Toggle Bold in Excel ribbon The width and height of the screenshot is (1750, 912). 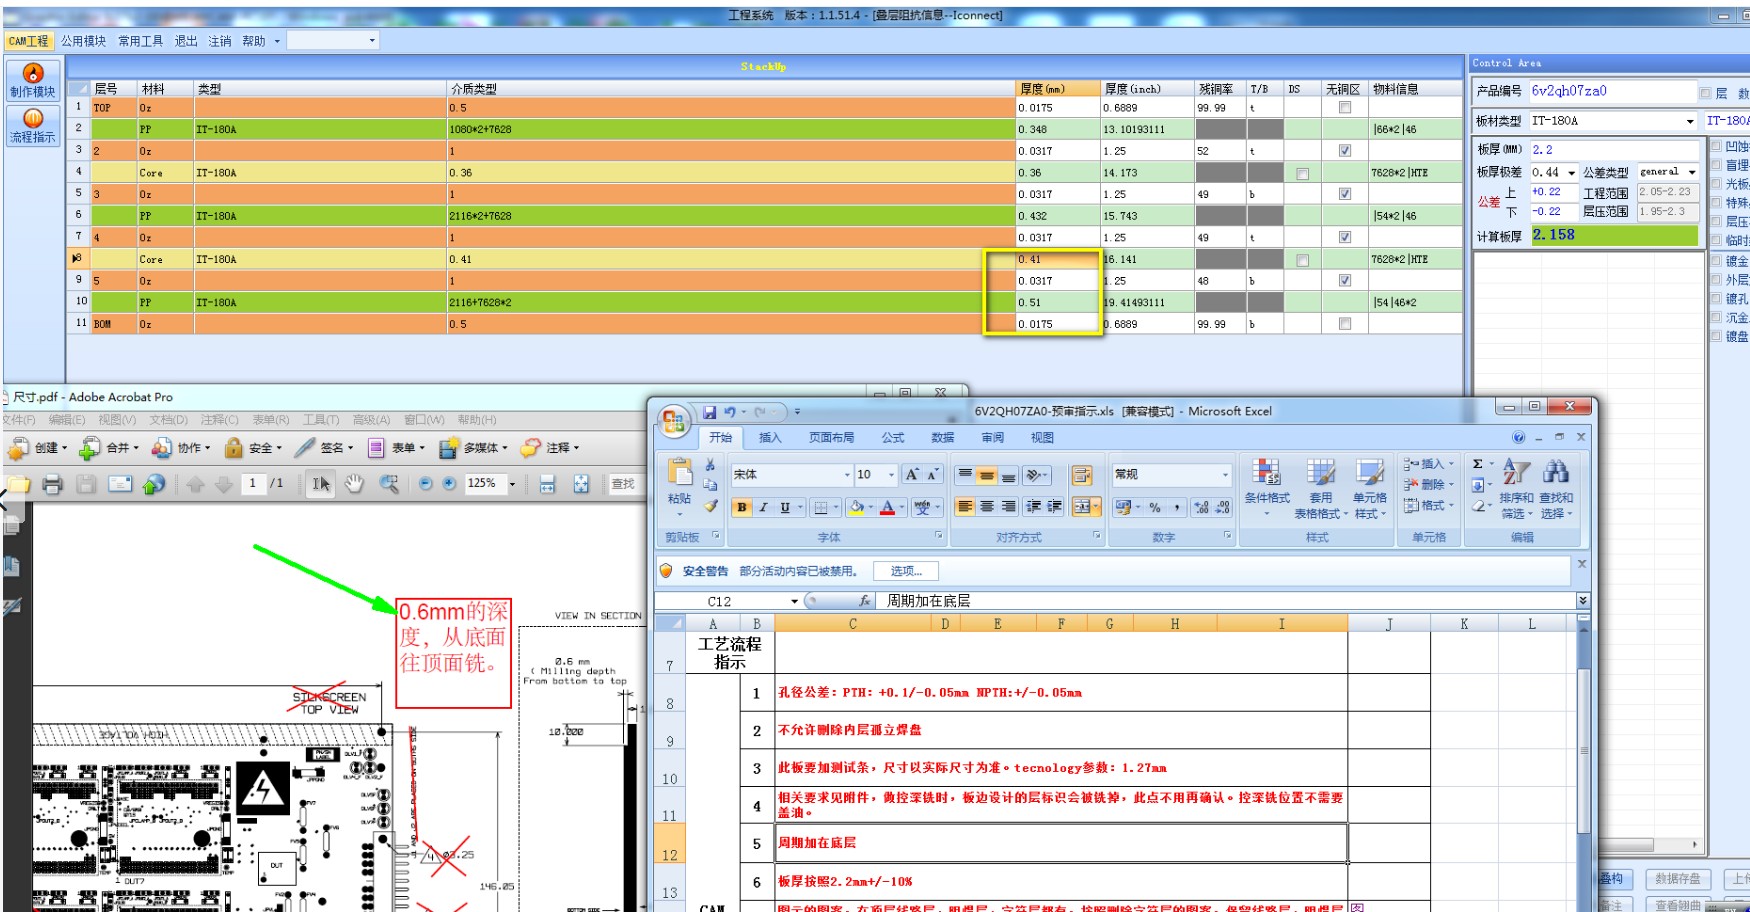point(741,507)
